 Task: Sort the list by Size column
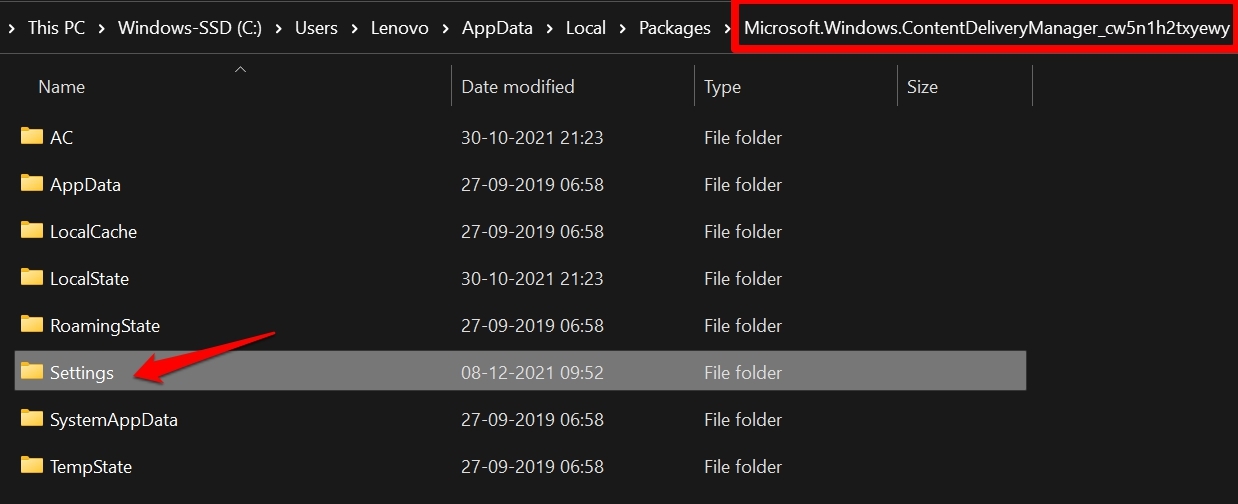[x=922, y=87]
